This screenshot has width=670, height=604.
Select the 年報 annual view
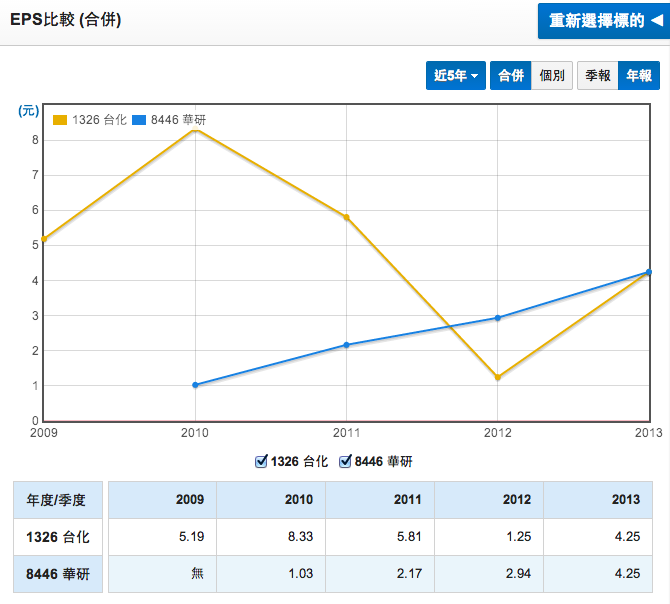pos(639,76)
